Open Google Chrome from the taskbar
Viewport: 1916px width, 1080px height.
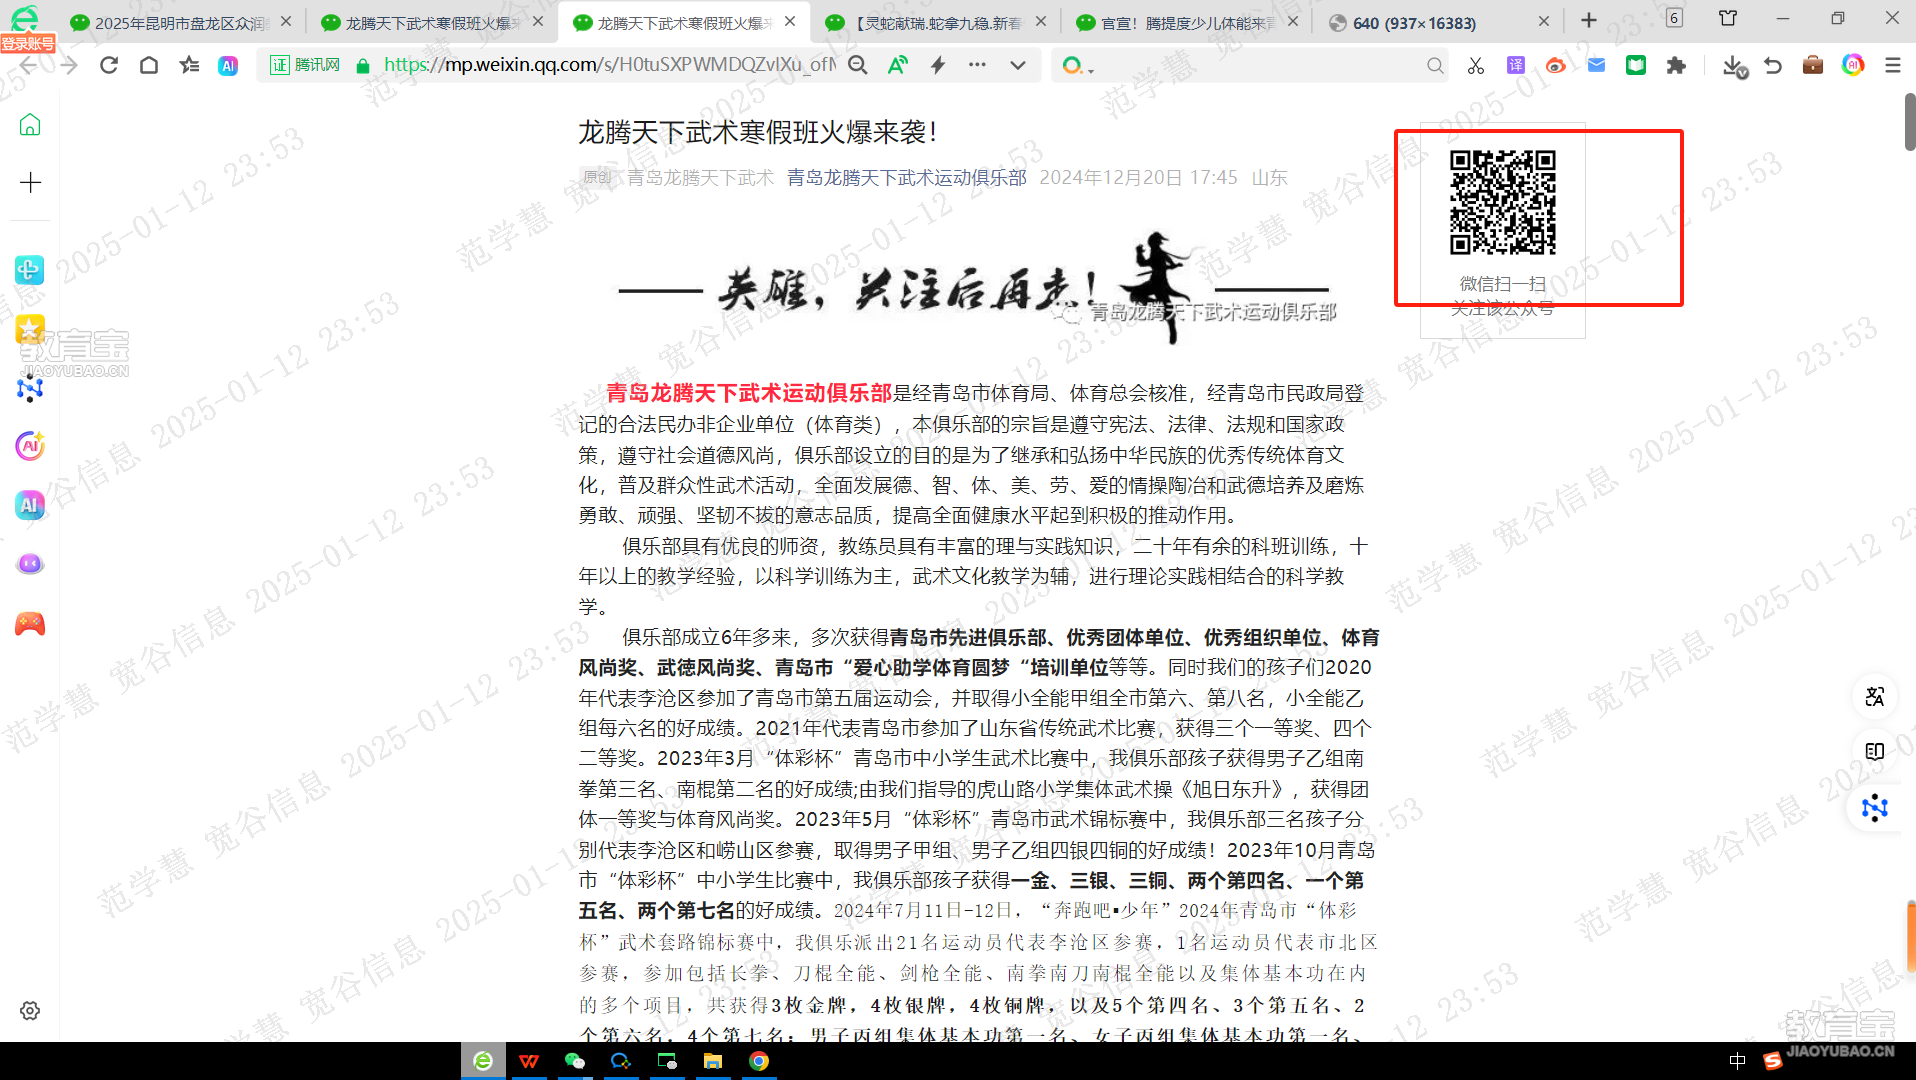[x=759, y=1061]
